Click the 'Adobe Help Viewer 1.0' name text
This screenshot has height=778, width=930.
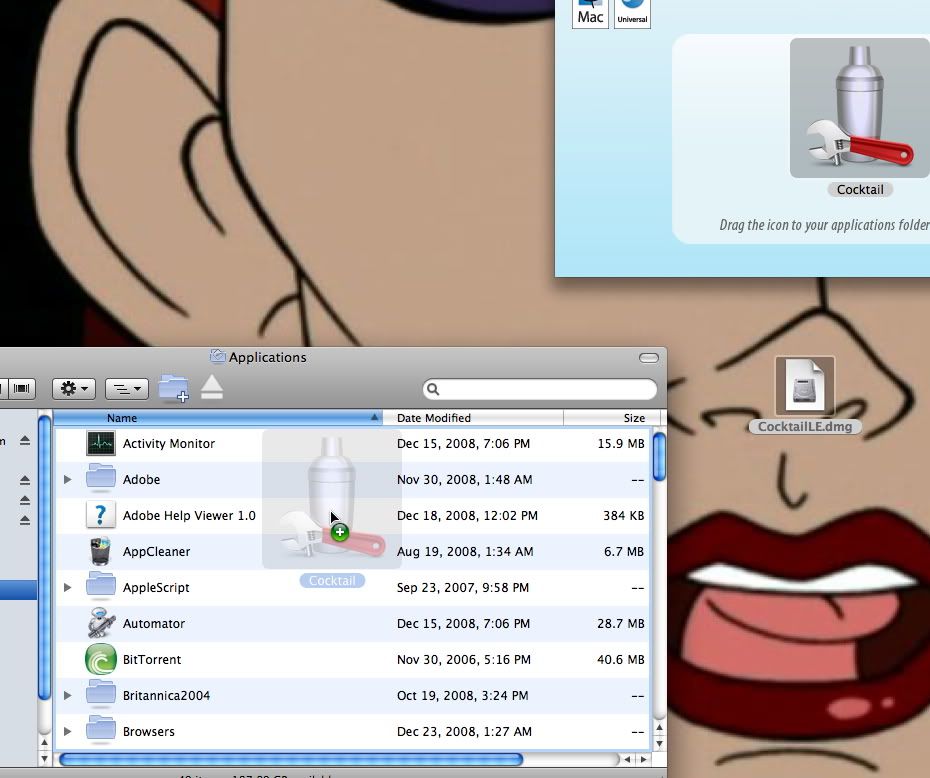[189, 515]
